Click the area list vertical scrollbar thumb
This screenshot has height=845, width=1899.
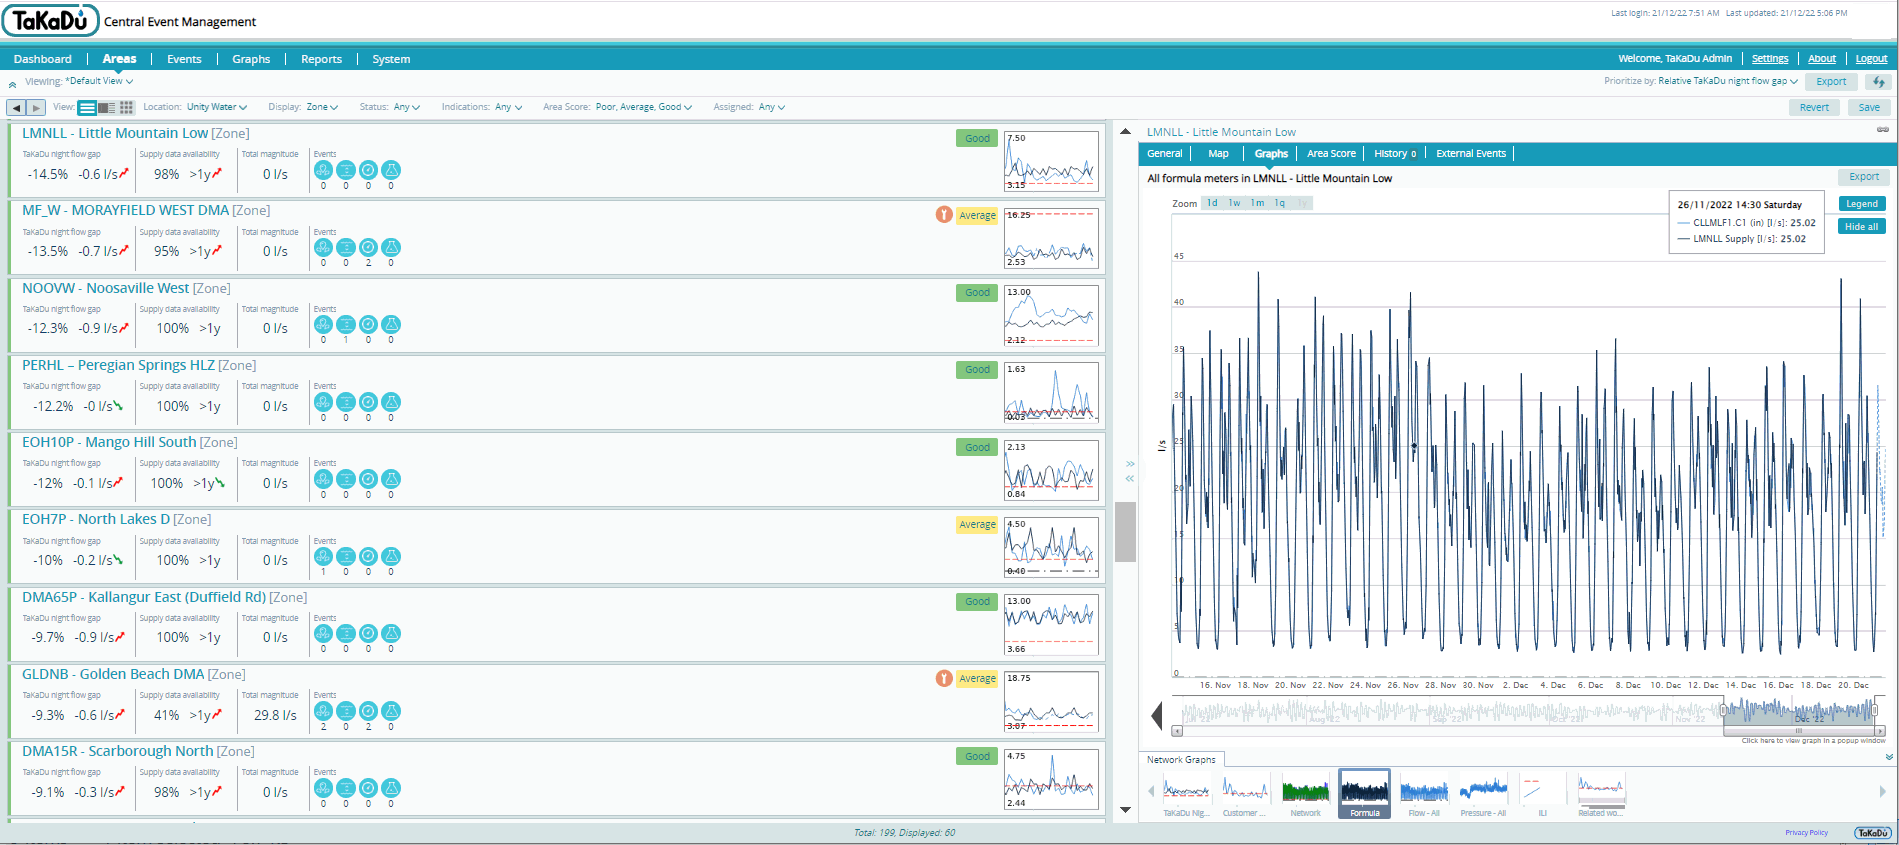pyautogui.click(x=1125, y=532)
